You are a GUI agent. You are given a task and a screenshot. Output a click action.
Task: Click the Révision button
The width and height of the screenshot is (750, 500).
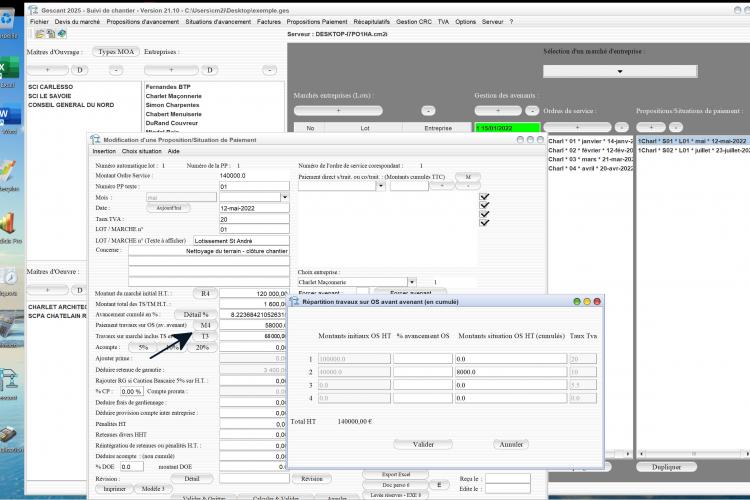pyautogui.click(x=312, y=478)
